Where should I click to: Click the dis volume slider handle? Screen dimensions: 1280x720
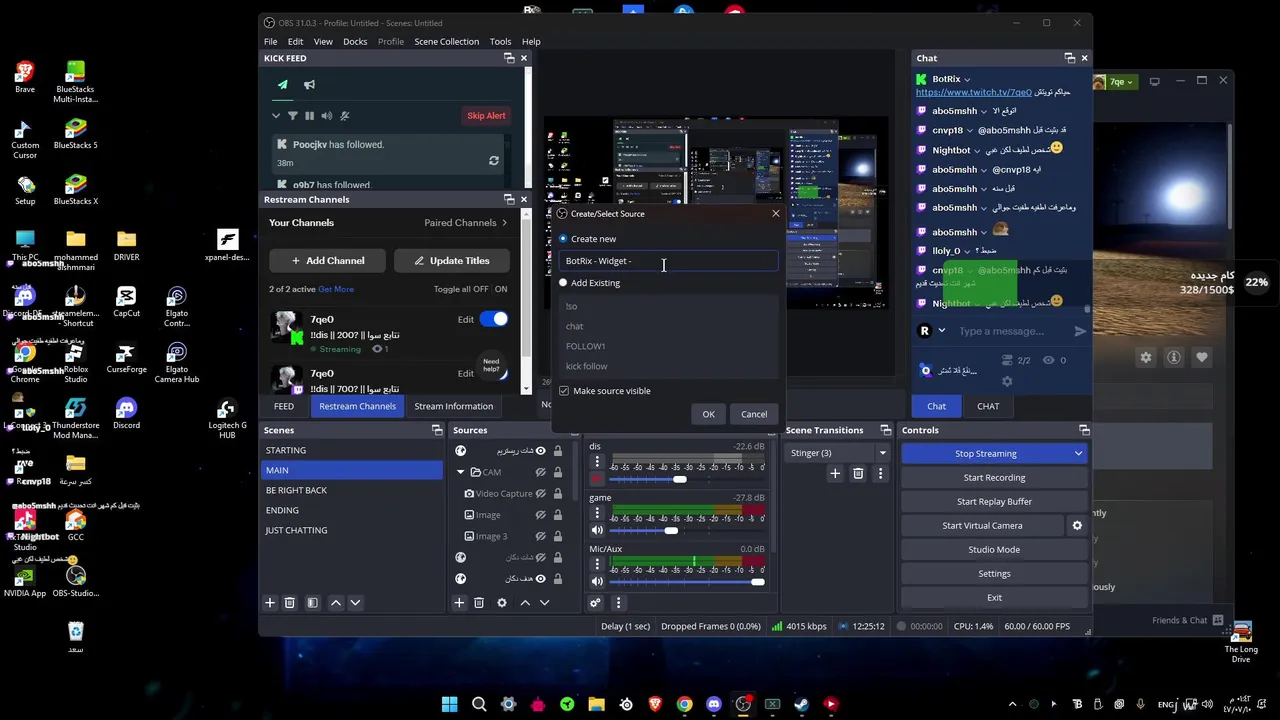pos(680,479)
